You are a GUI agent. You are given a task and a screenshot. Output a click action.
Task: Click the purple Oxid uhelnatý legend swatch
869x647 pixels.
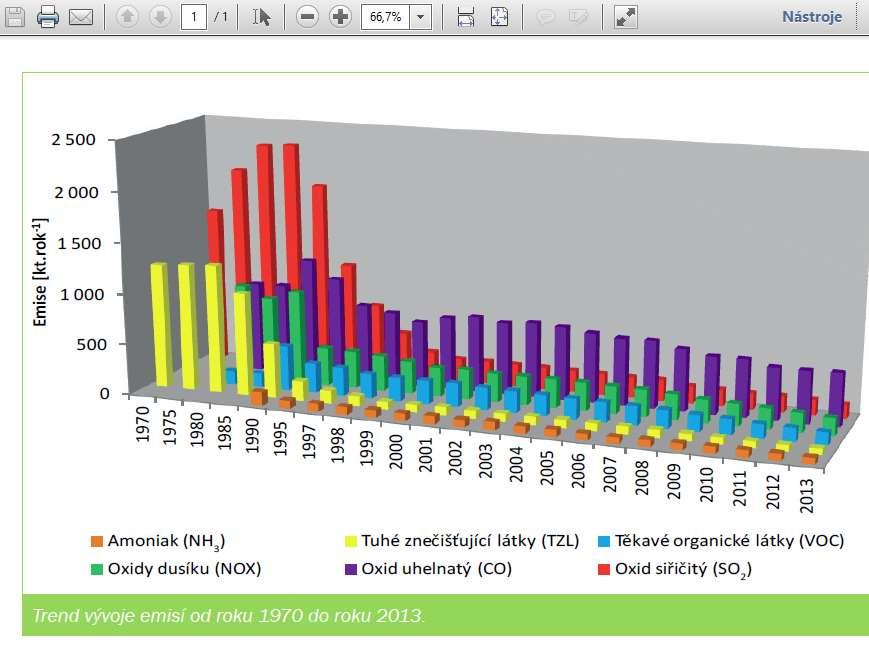pos(351,569)
